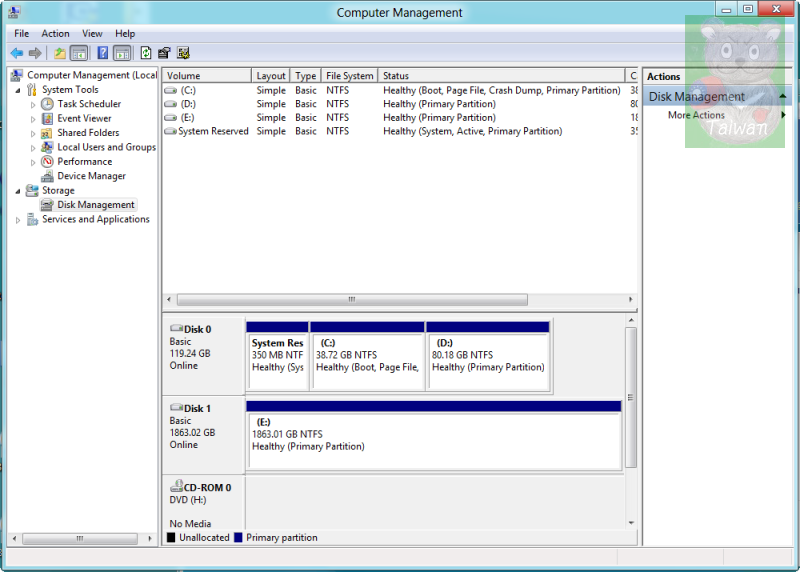Image resolution: width=800 pixels, height=572 pixels.
Task: Click the Disk 0 drive icon
Action: click(176, 329)
